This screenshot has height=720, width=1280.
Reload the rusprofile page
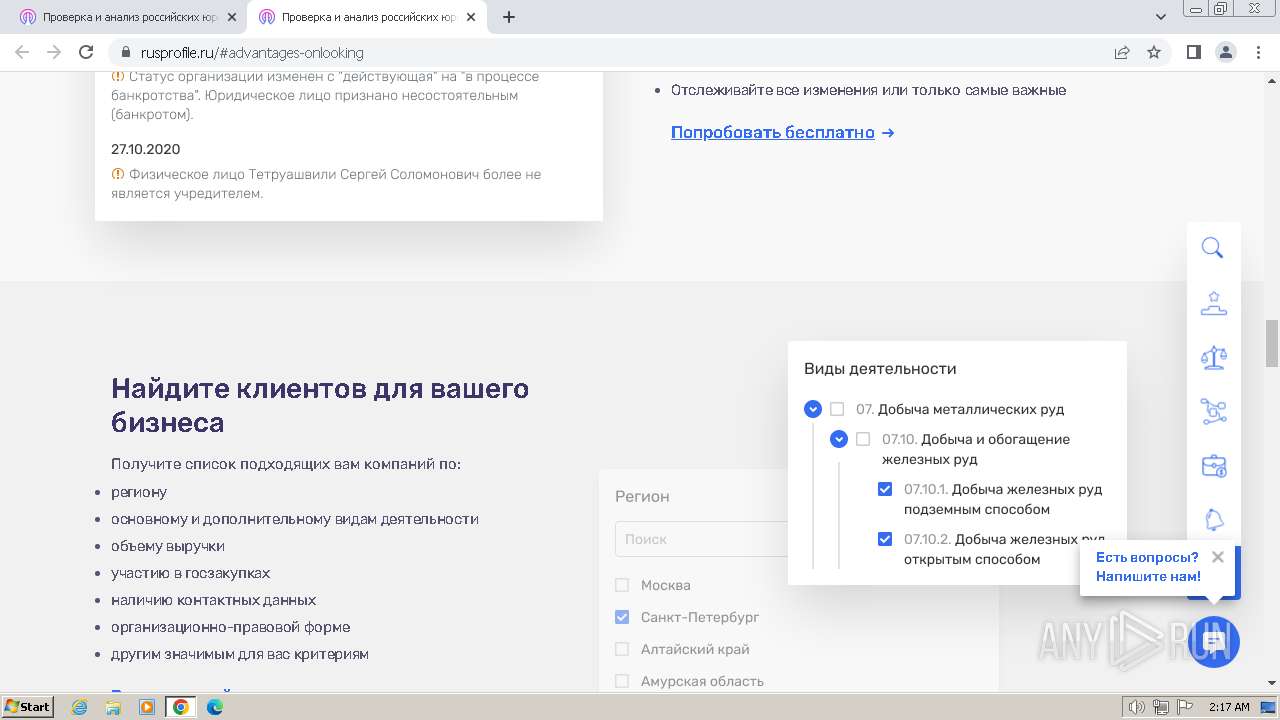(86, 52)
